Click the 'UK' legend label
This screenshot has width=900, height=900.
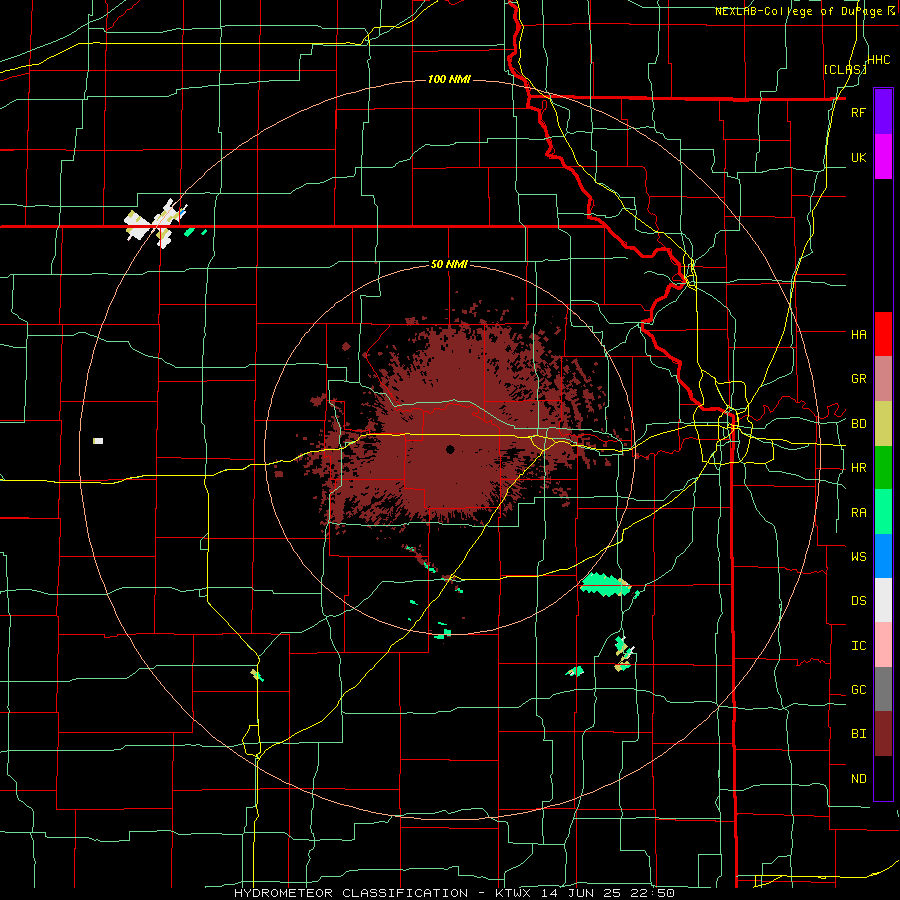tap(858, 157)
